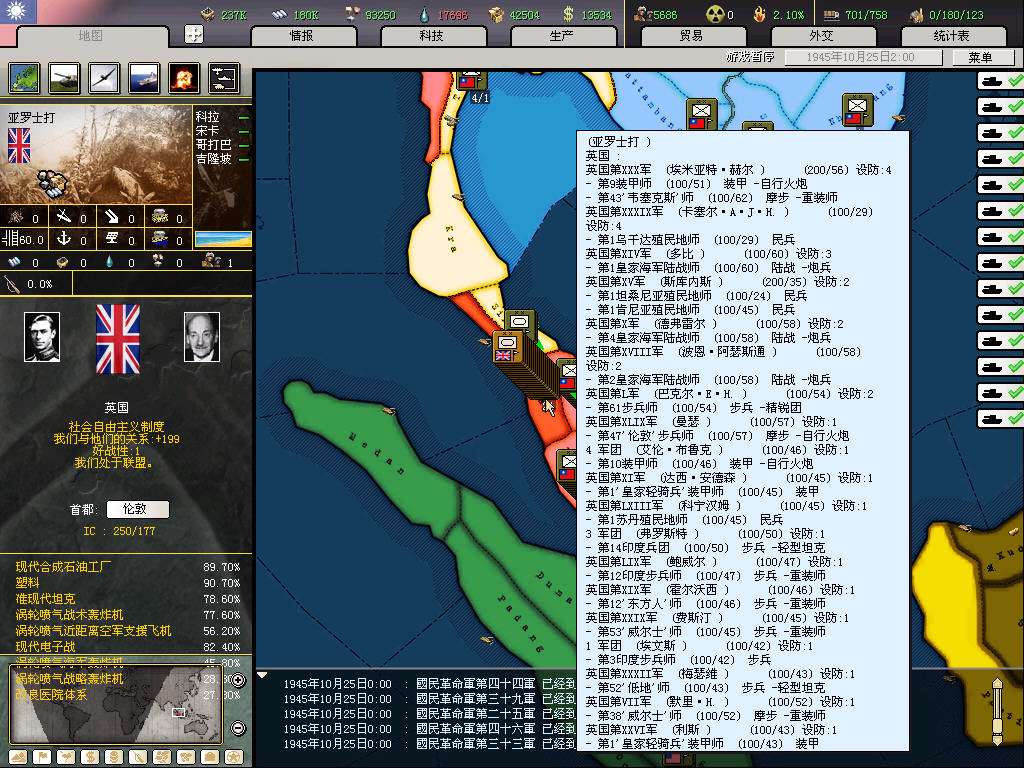Click the center-map crosshair icon
Image resolution: width=1024 pixels, height=768 pixels.
(194, 34)
